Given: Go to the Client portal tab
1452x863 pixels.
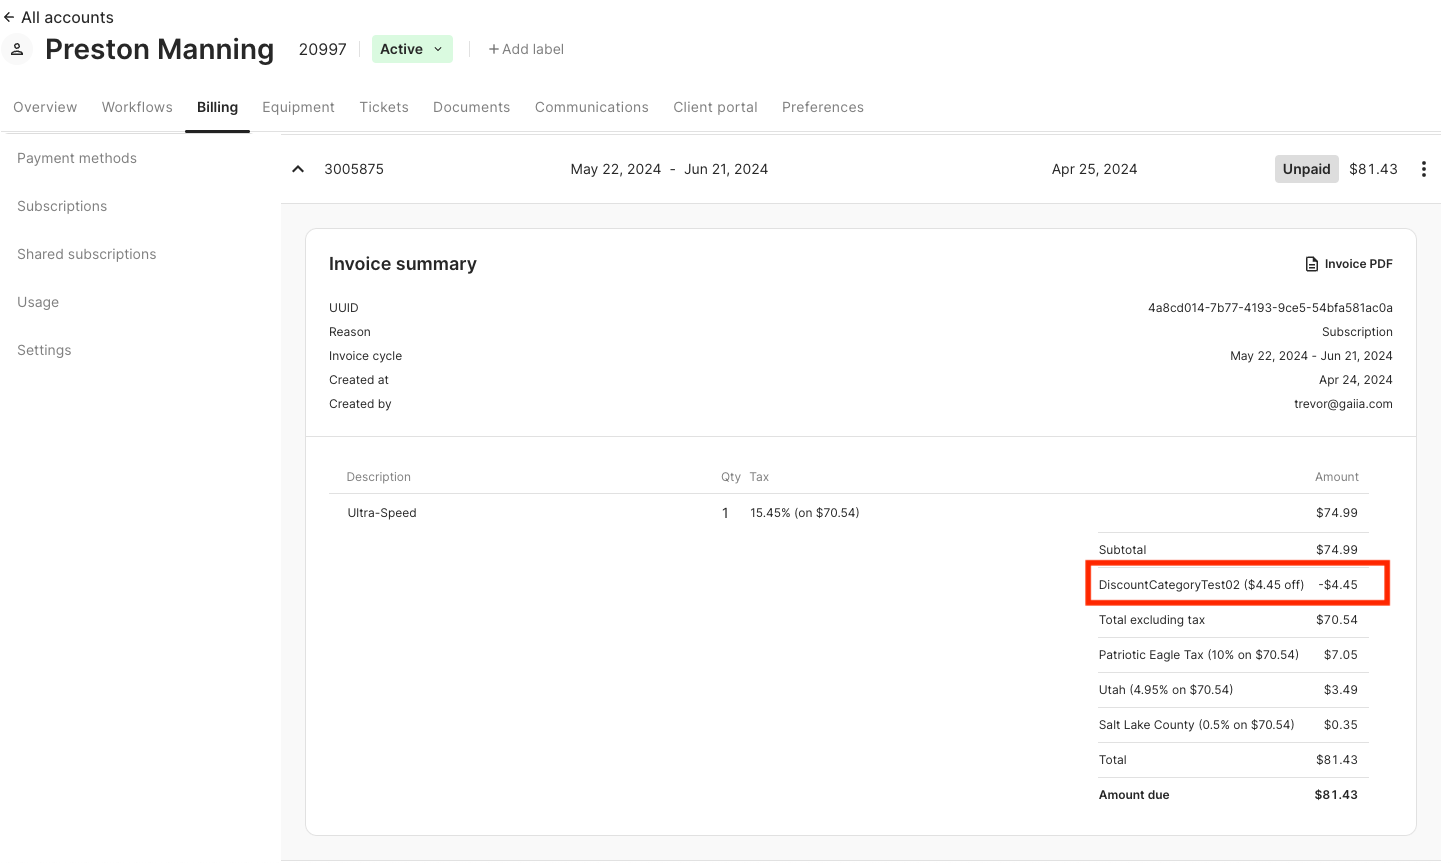Looking at the screenshot, I should point(715,107).
